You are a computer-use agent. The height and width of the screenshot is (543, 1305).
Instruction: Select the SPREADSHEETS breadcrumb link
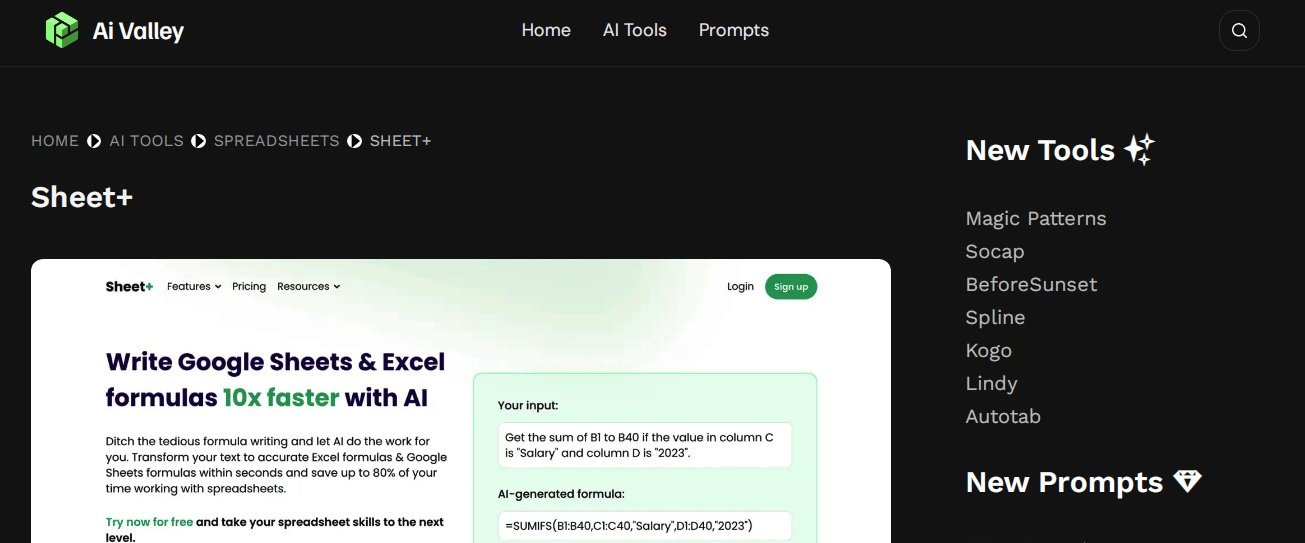[x=277, y=141]
